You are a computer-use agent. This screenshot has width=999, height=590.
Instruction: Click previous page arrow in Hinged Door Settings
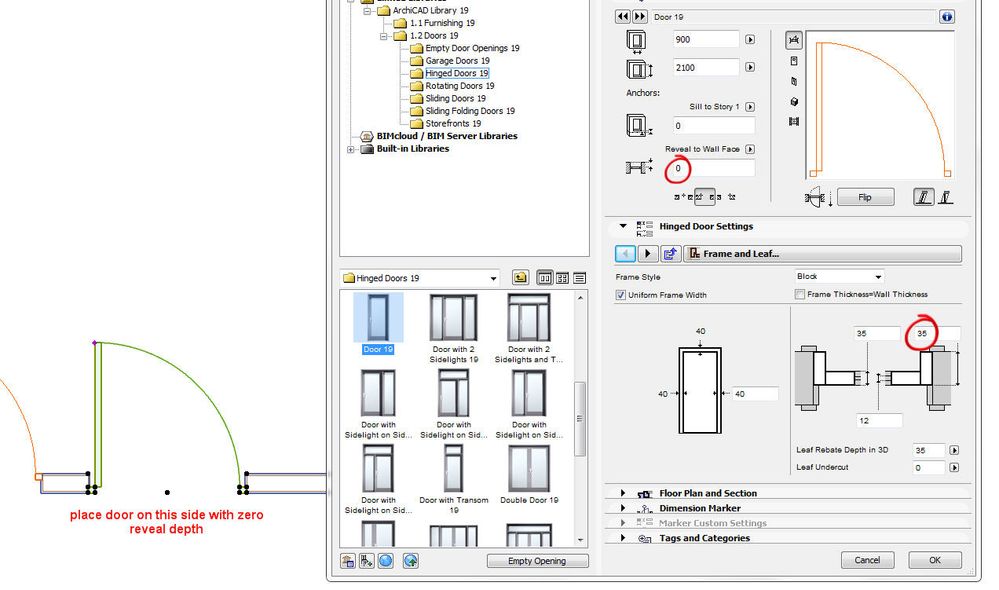coord(625,254)
